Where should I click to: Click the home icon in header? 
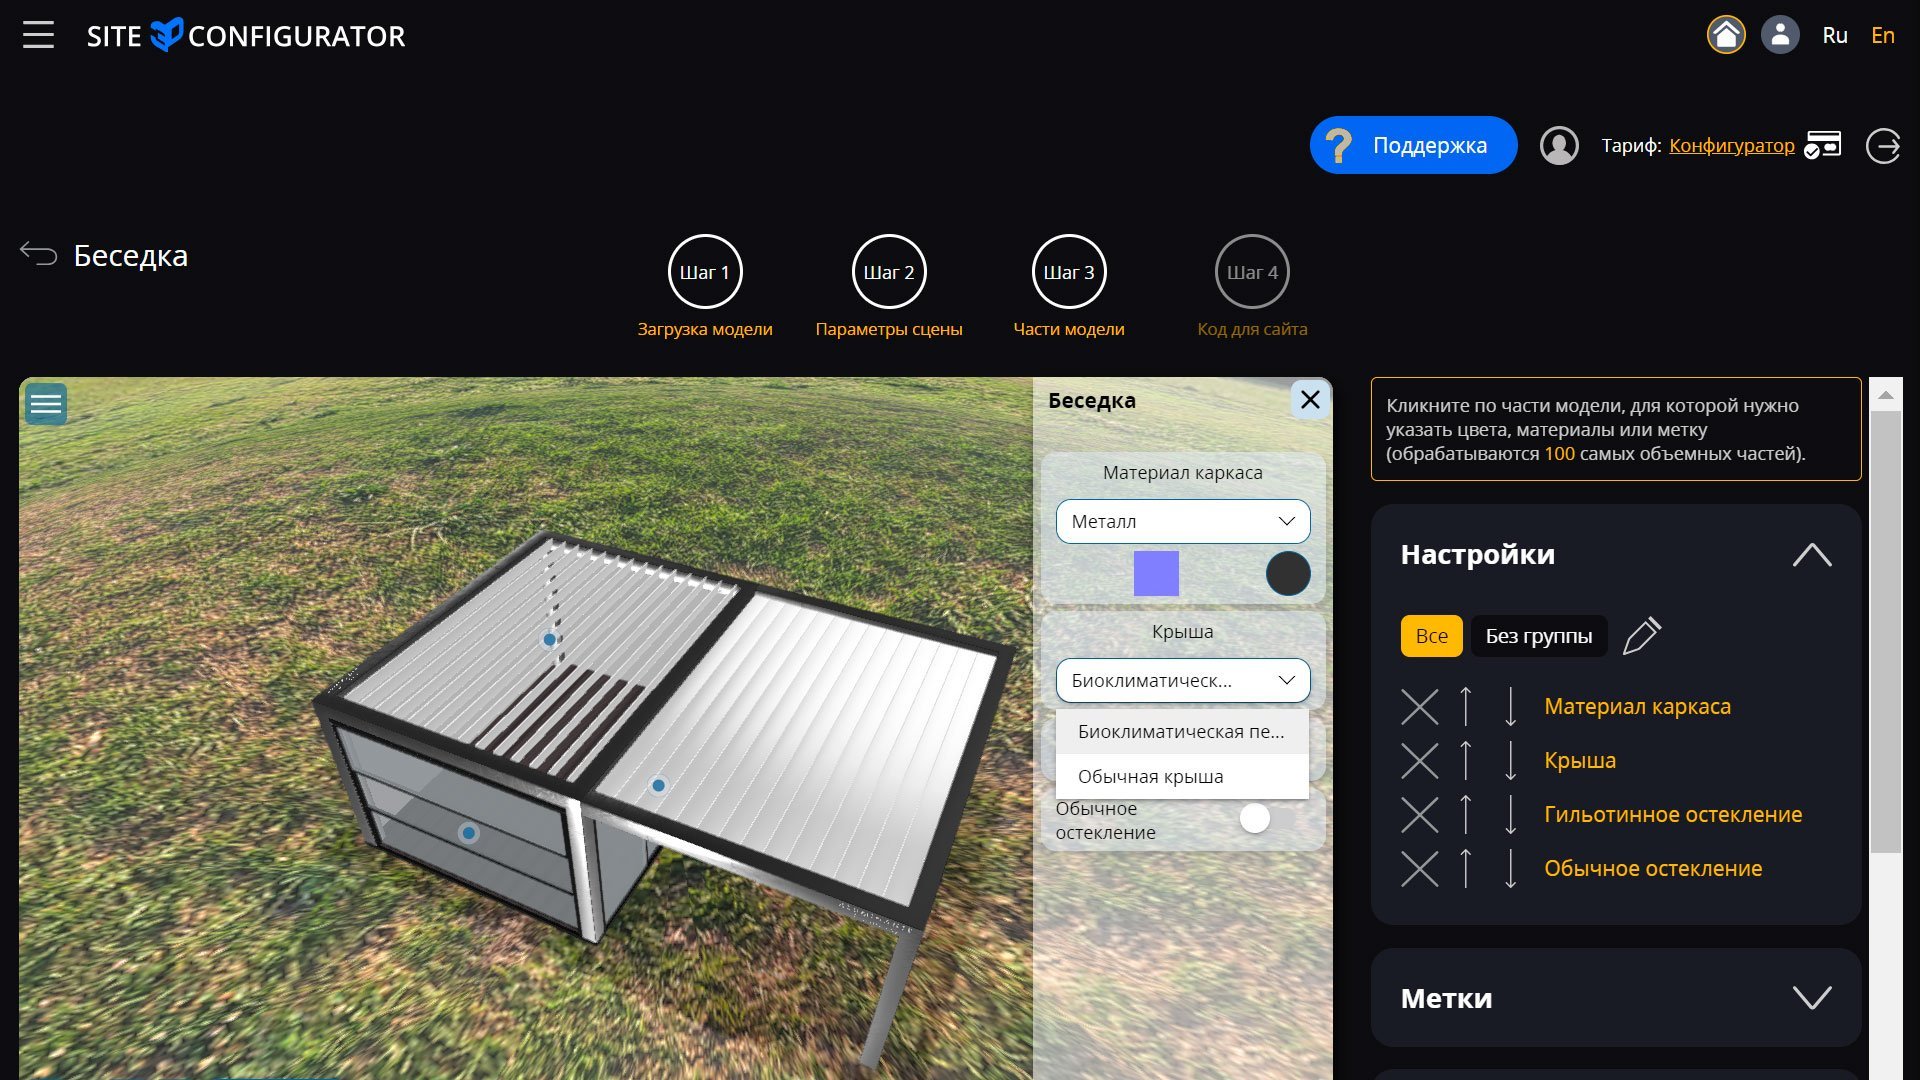coord(1725,35)
